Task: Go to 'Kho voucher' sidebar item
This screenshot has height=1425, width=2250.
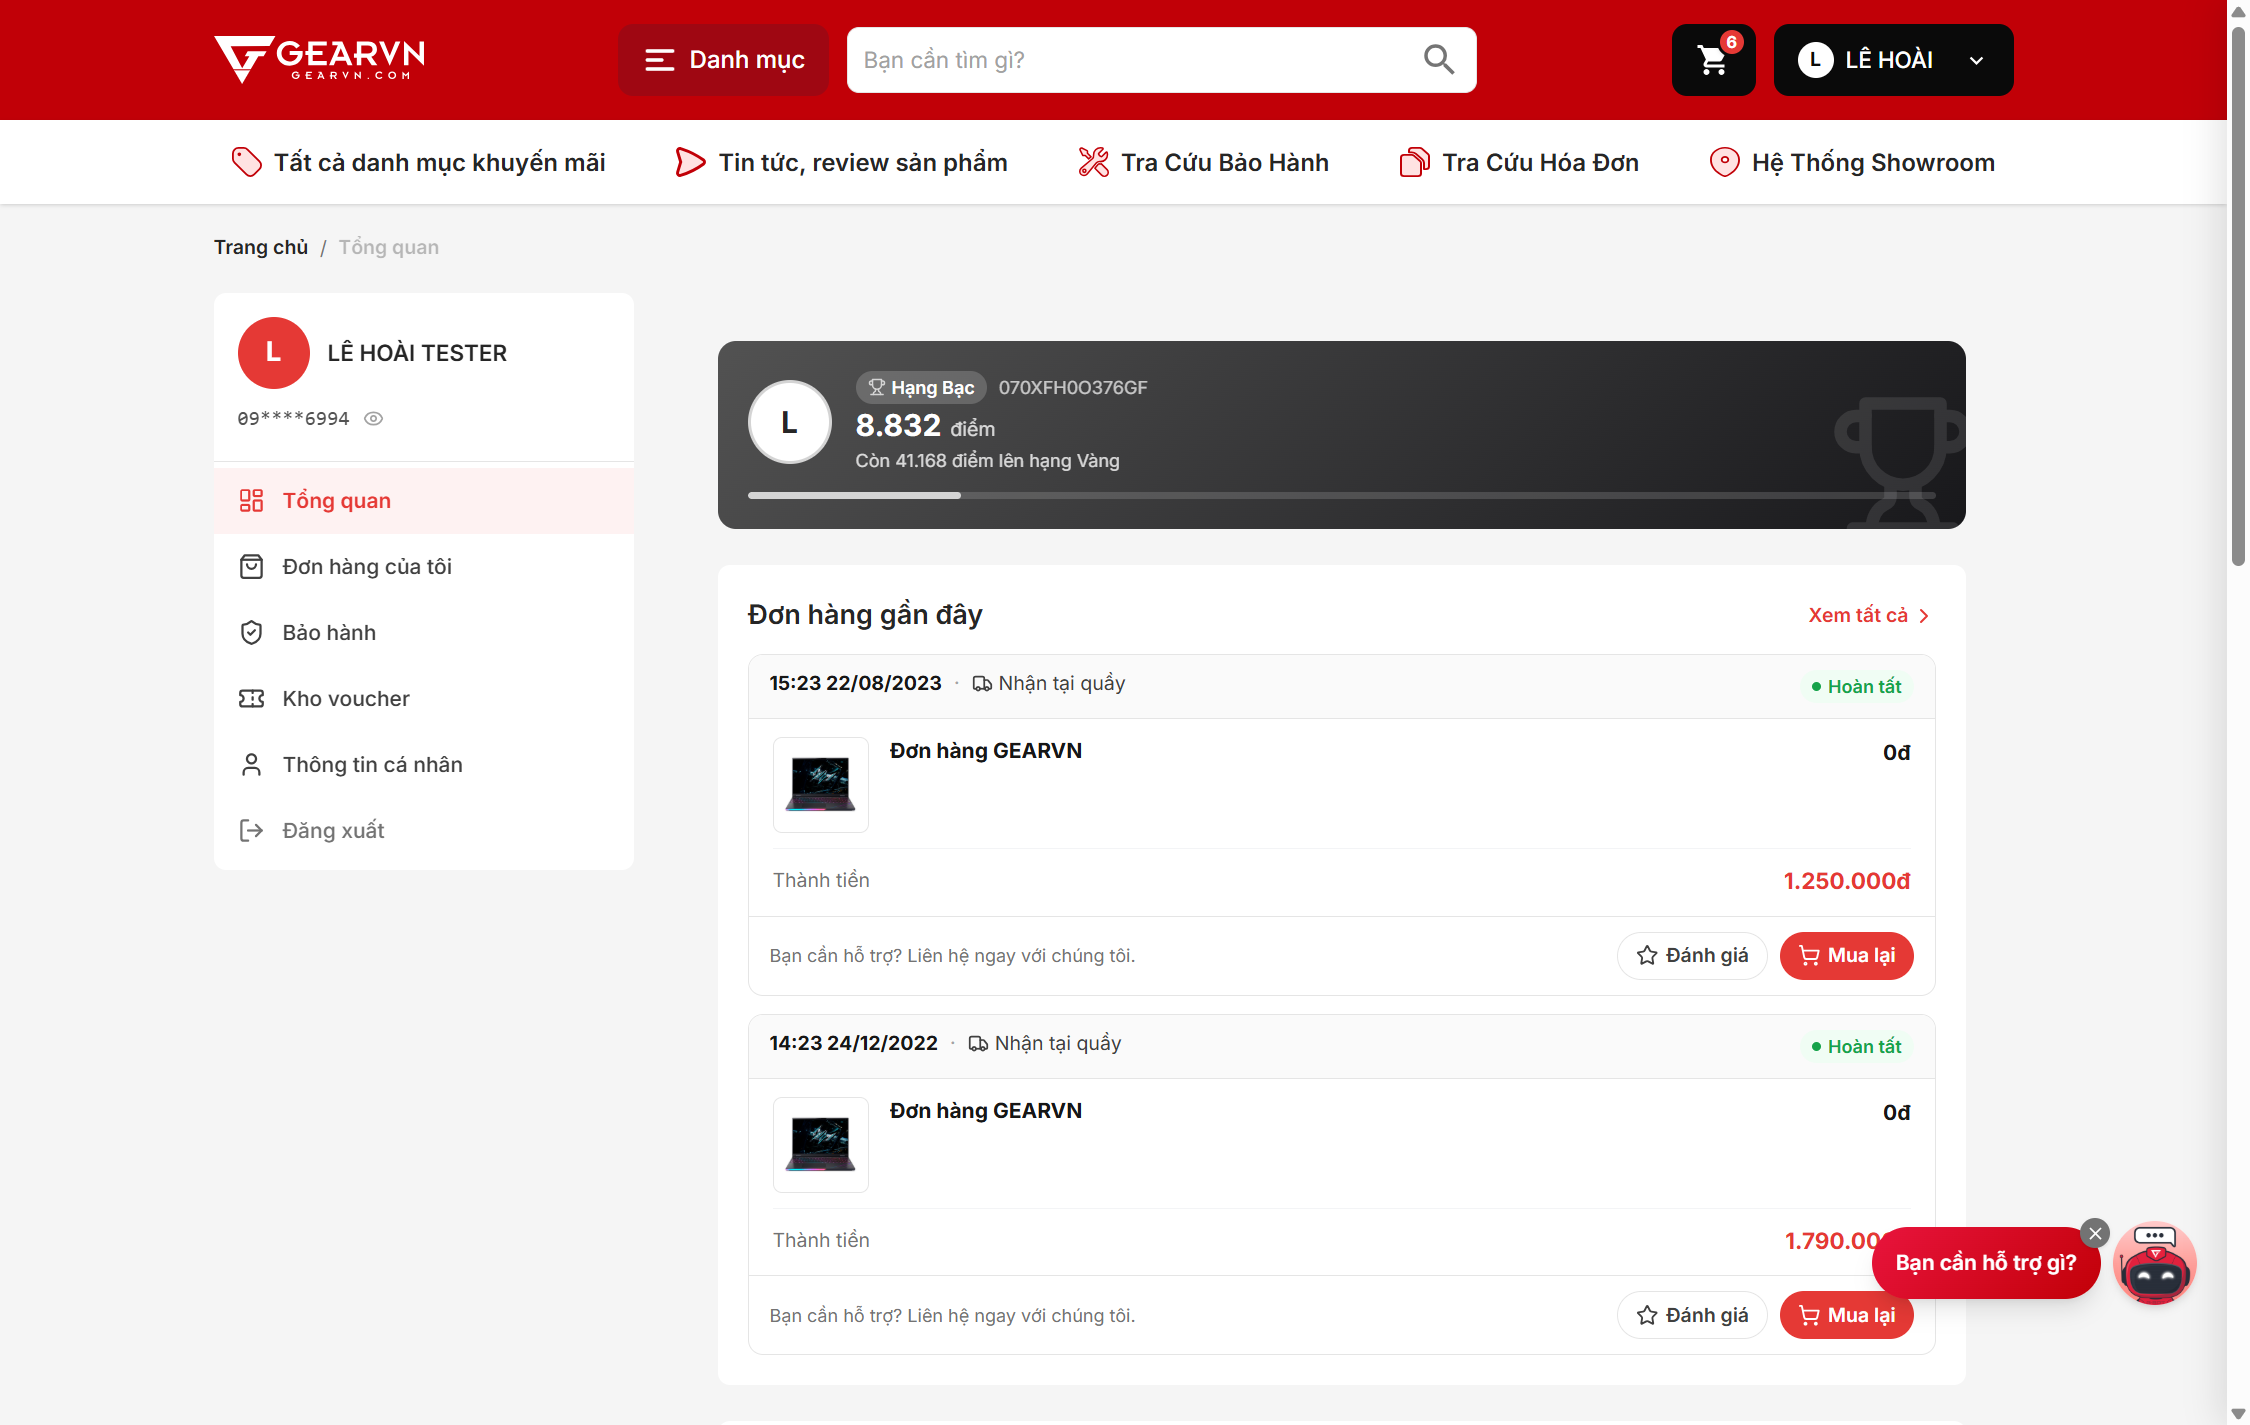Action: point(424,699)
